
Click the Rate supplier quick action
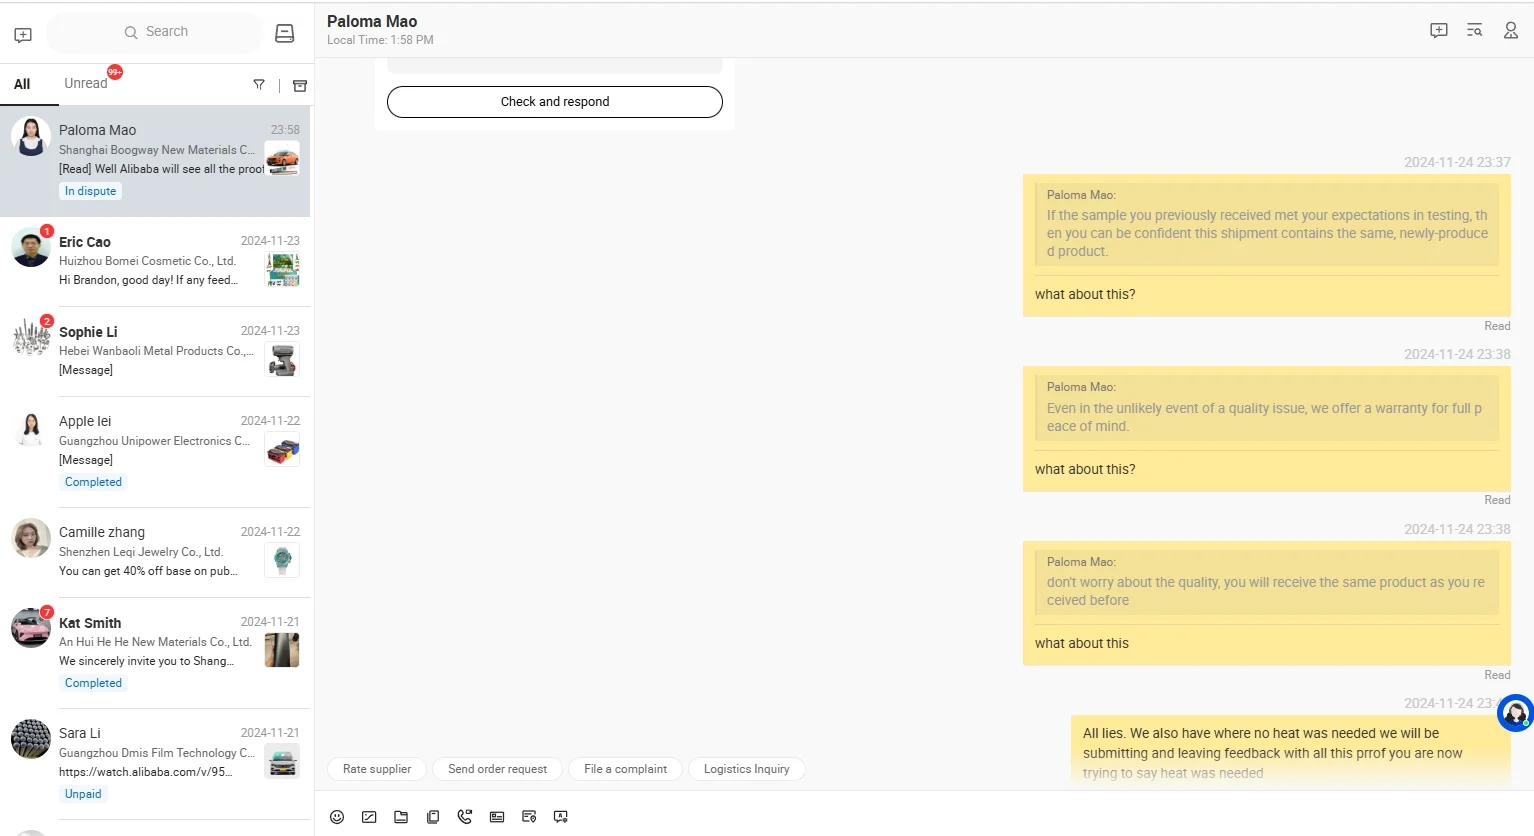point(377,769)
